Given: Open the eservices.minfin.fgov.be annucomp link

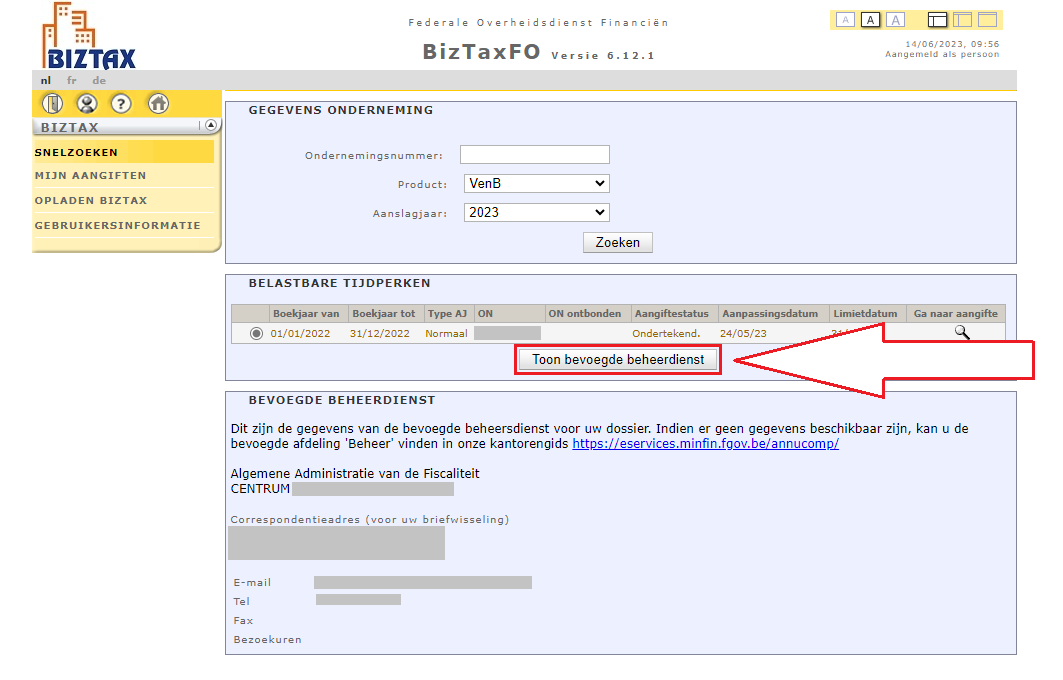Looking at the screenshot, I should [x=705, y=444].
